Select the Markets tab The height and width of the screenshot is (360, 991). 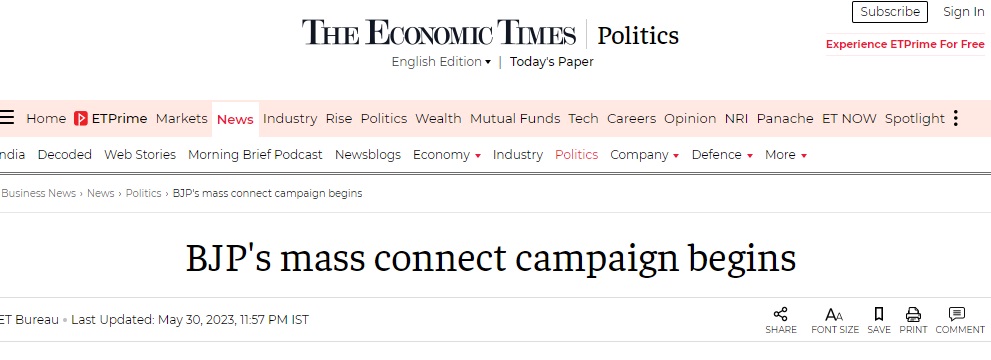click(181, 118)
